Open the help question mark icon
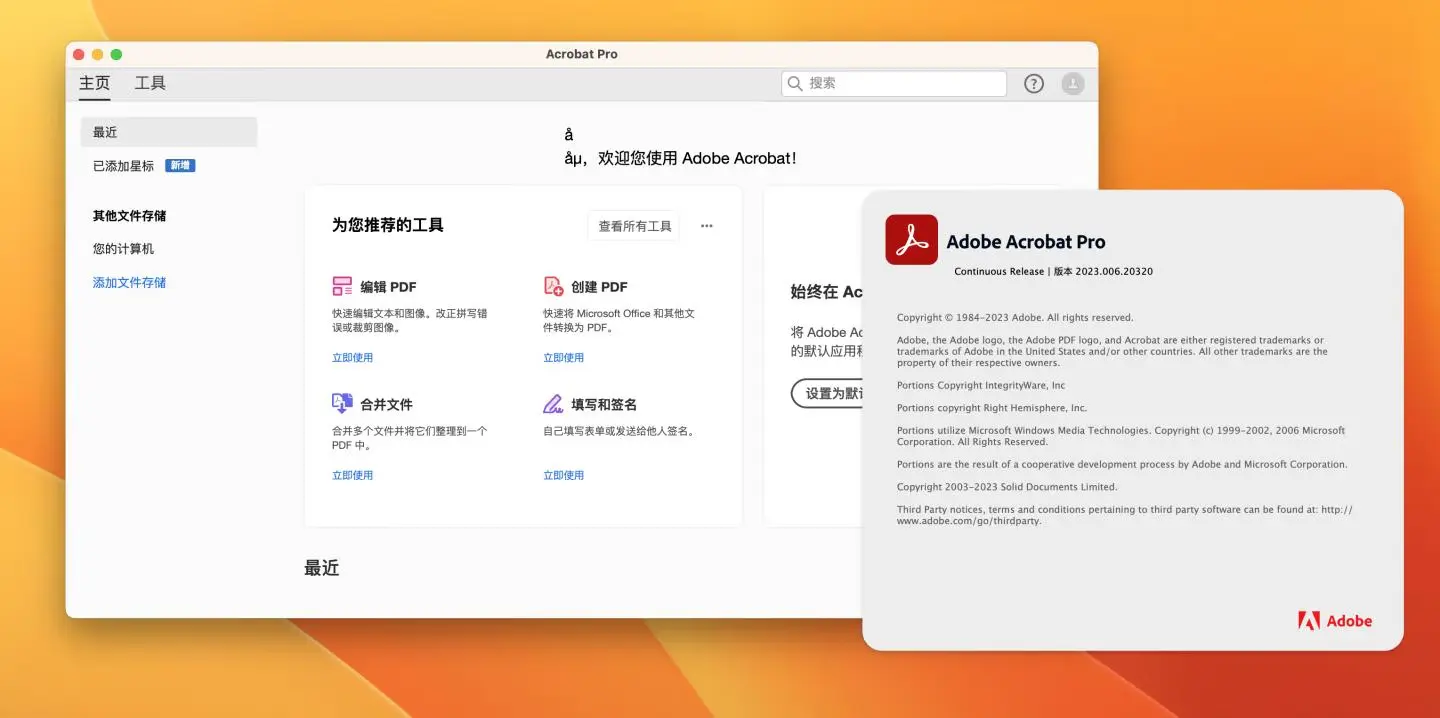 1034,84
